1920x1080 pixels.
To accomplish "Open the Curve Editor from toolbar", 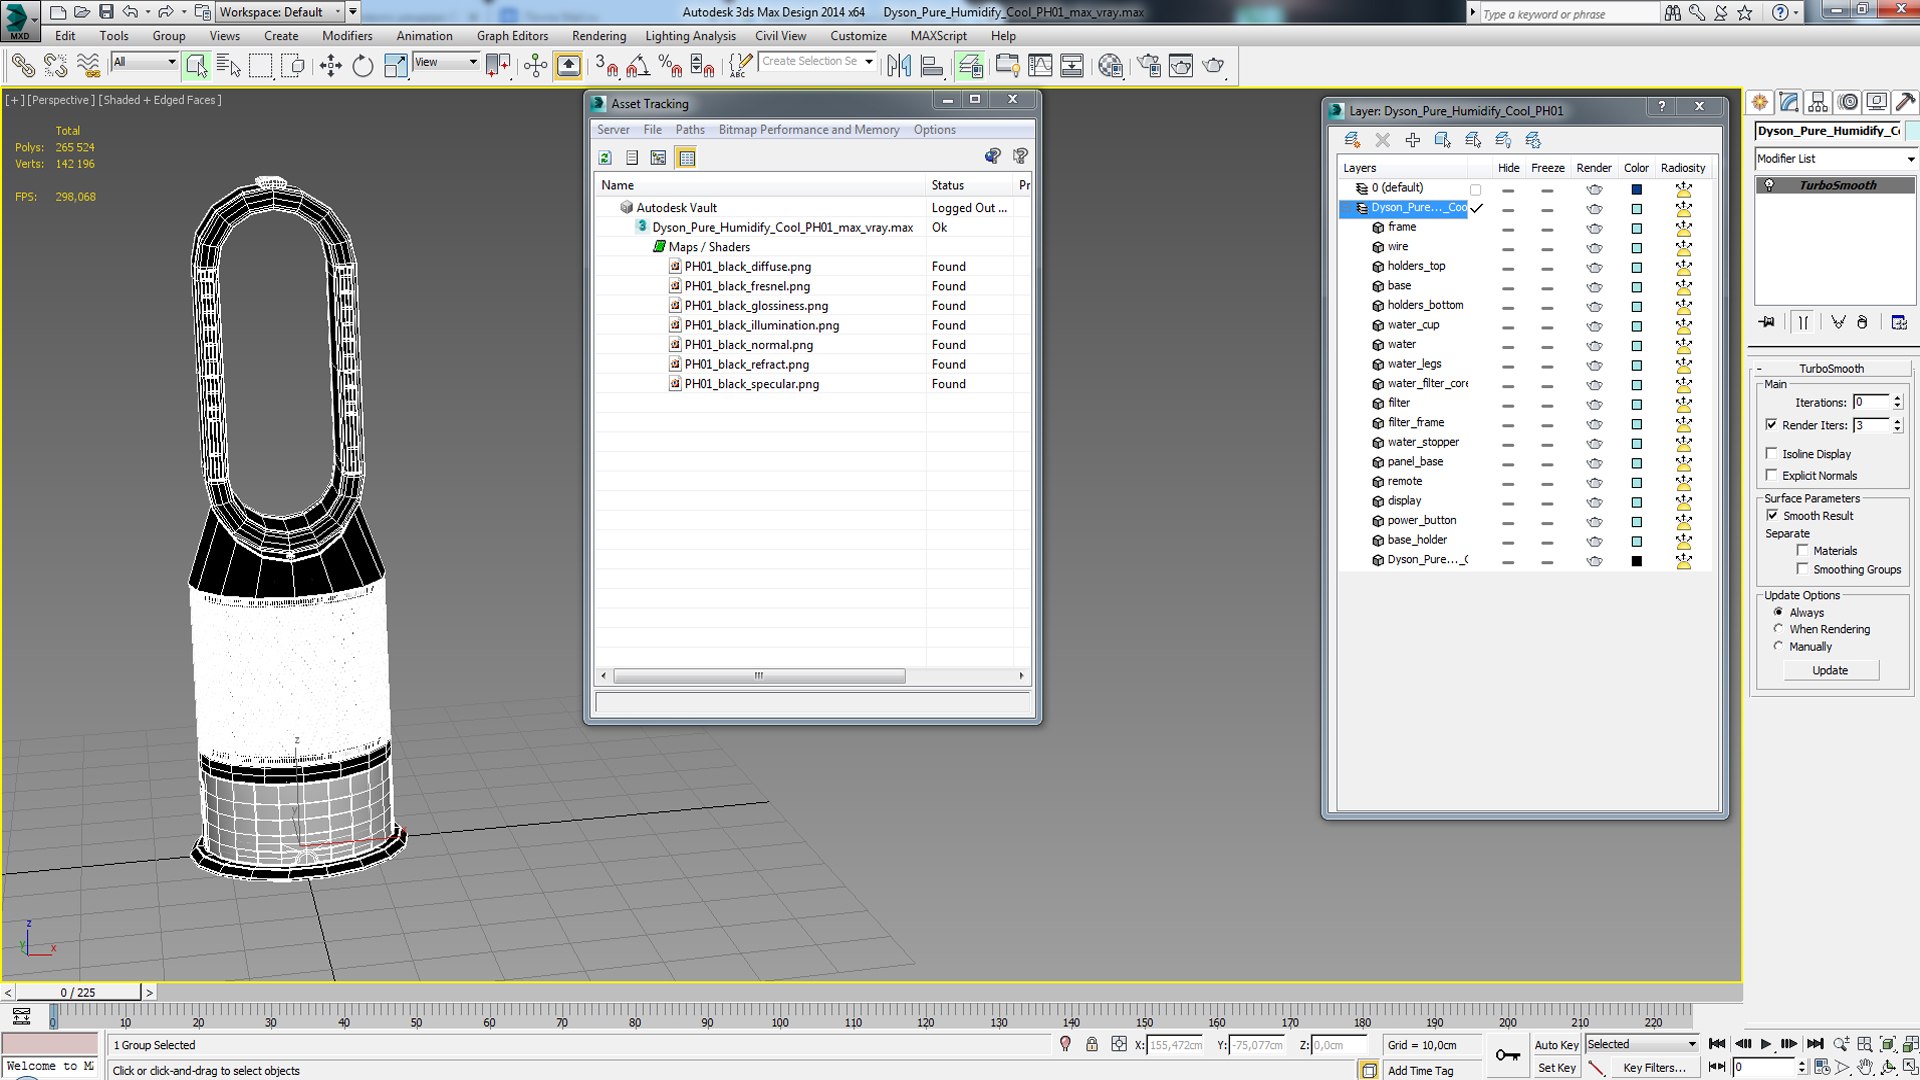I will click(x=1040, y=66).
